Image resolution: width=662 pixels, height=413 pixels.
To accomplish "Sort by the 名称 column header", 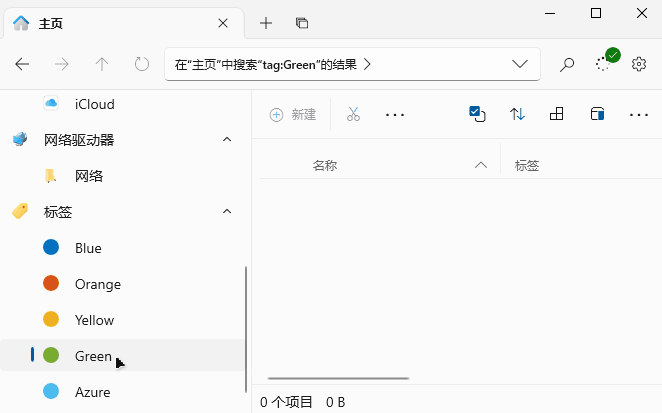I will pos(325,166).
